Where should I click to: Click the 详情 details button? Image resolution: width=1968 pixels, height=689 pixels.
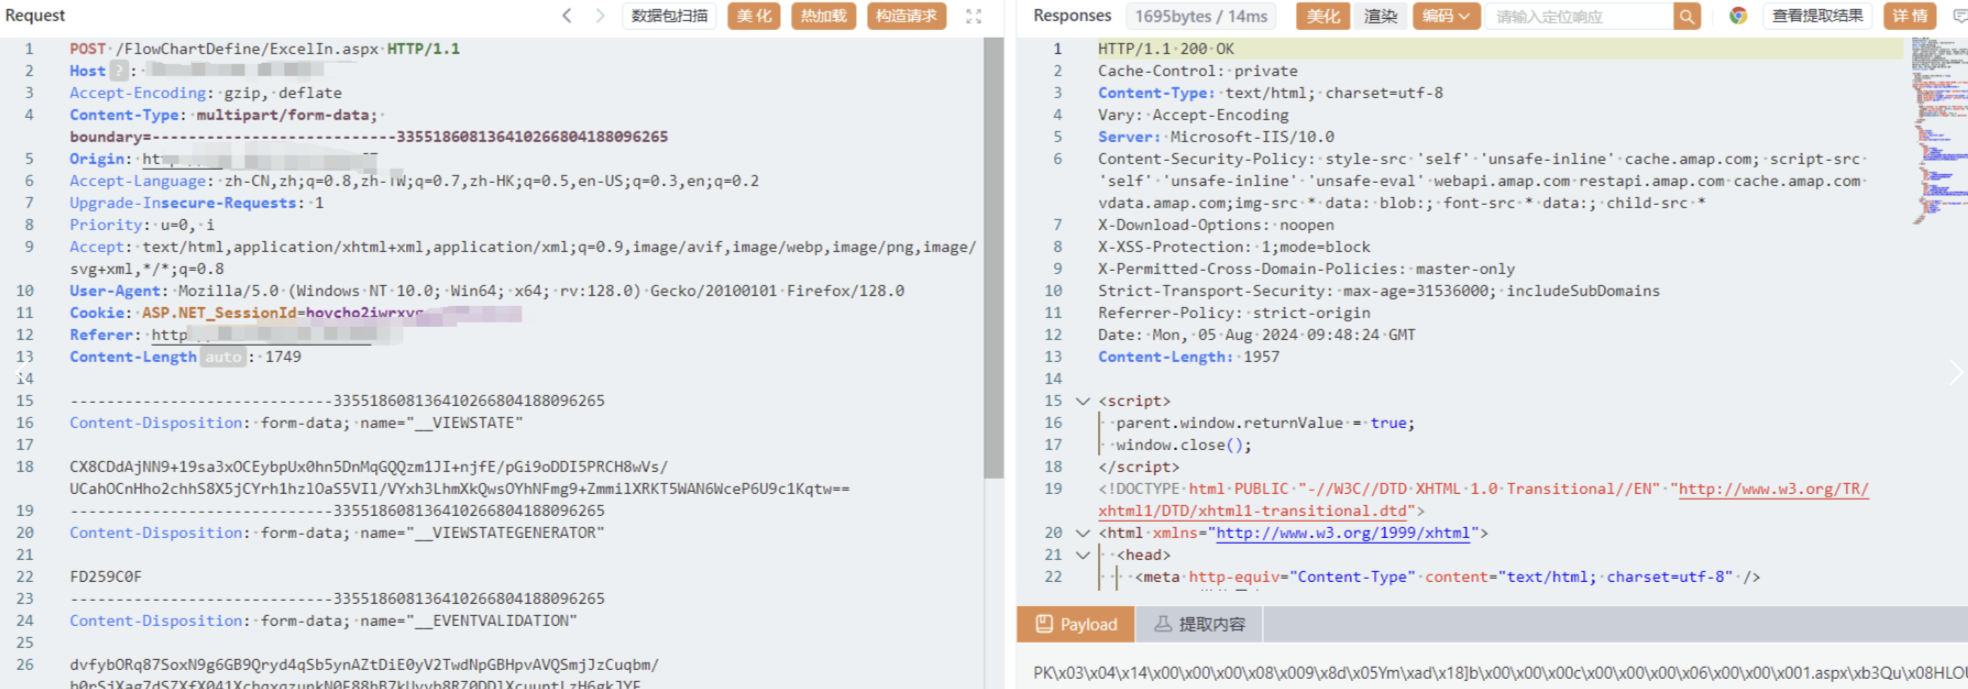point(1910,16)
